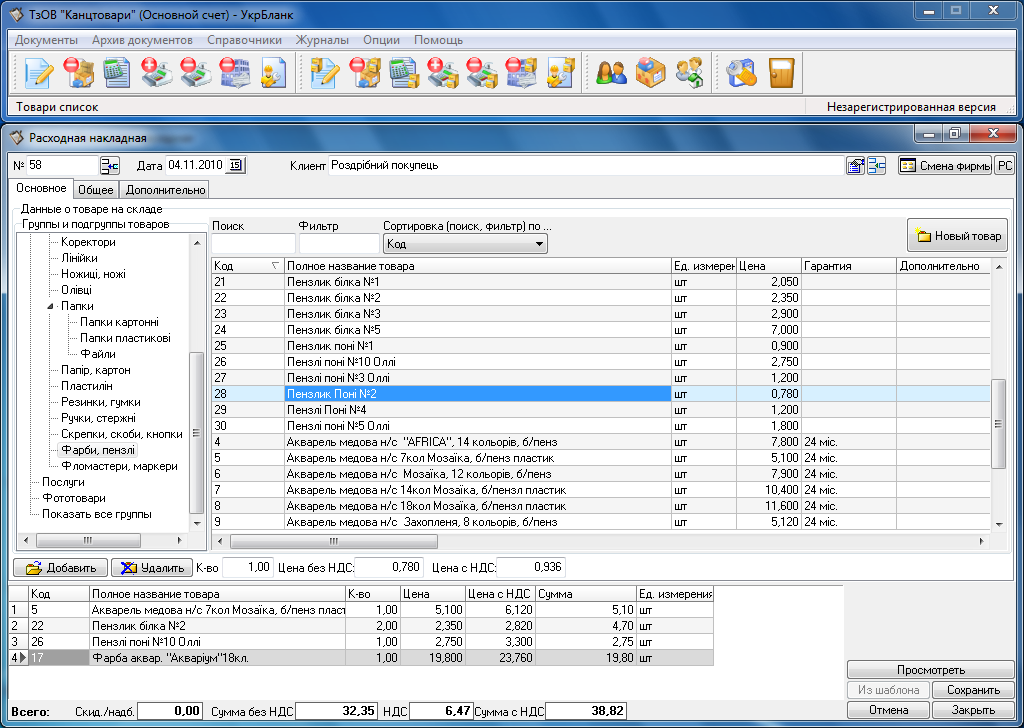Collapse the Папки tree group

click(51, 306)
